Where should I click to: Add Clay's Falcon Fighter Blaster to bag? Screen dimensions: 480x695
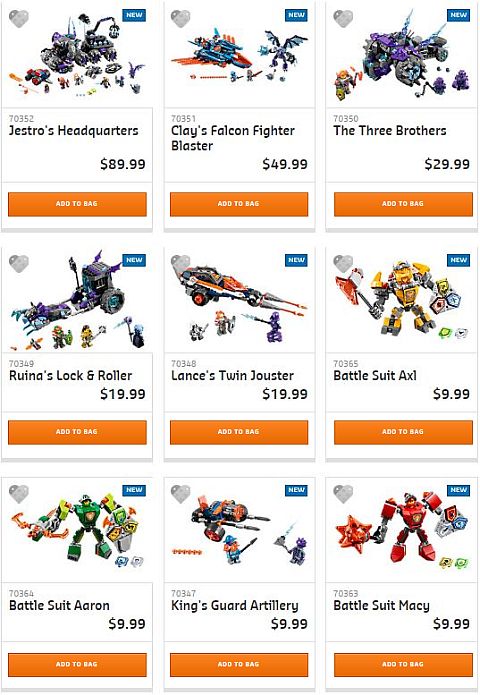239,204
